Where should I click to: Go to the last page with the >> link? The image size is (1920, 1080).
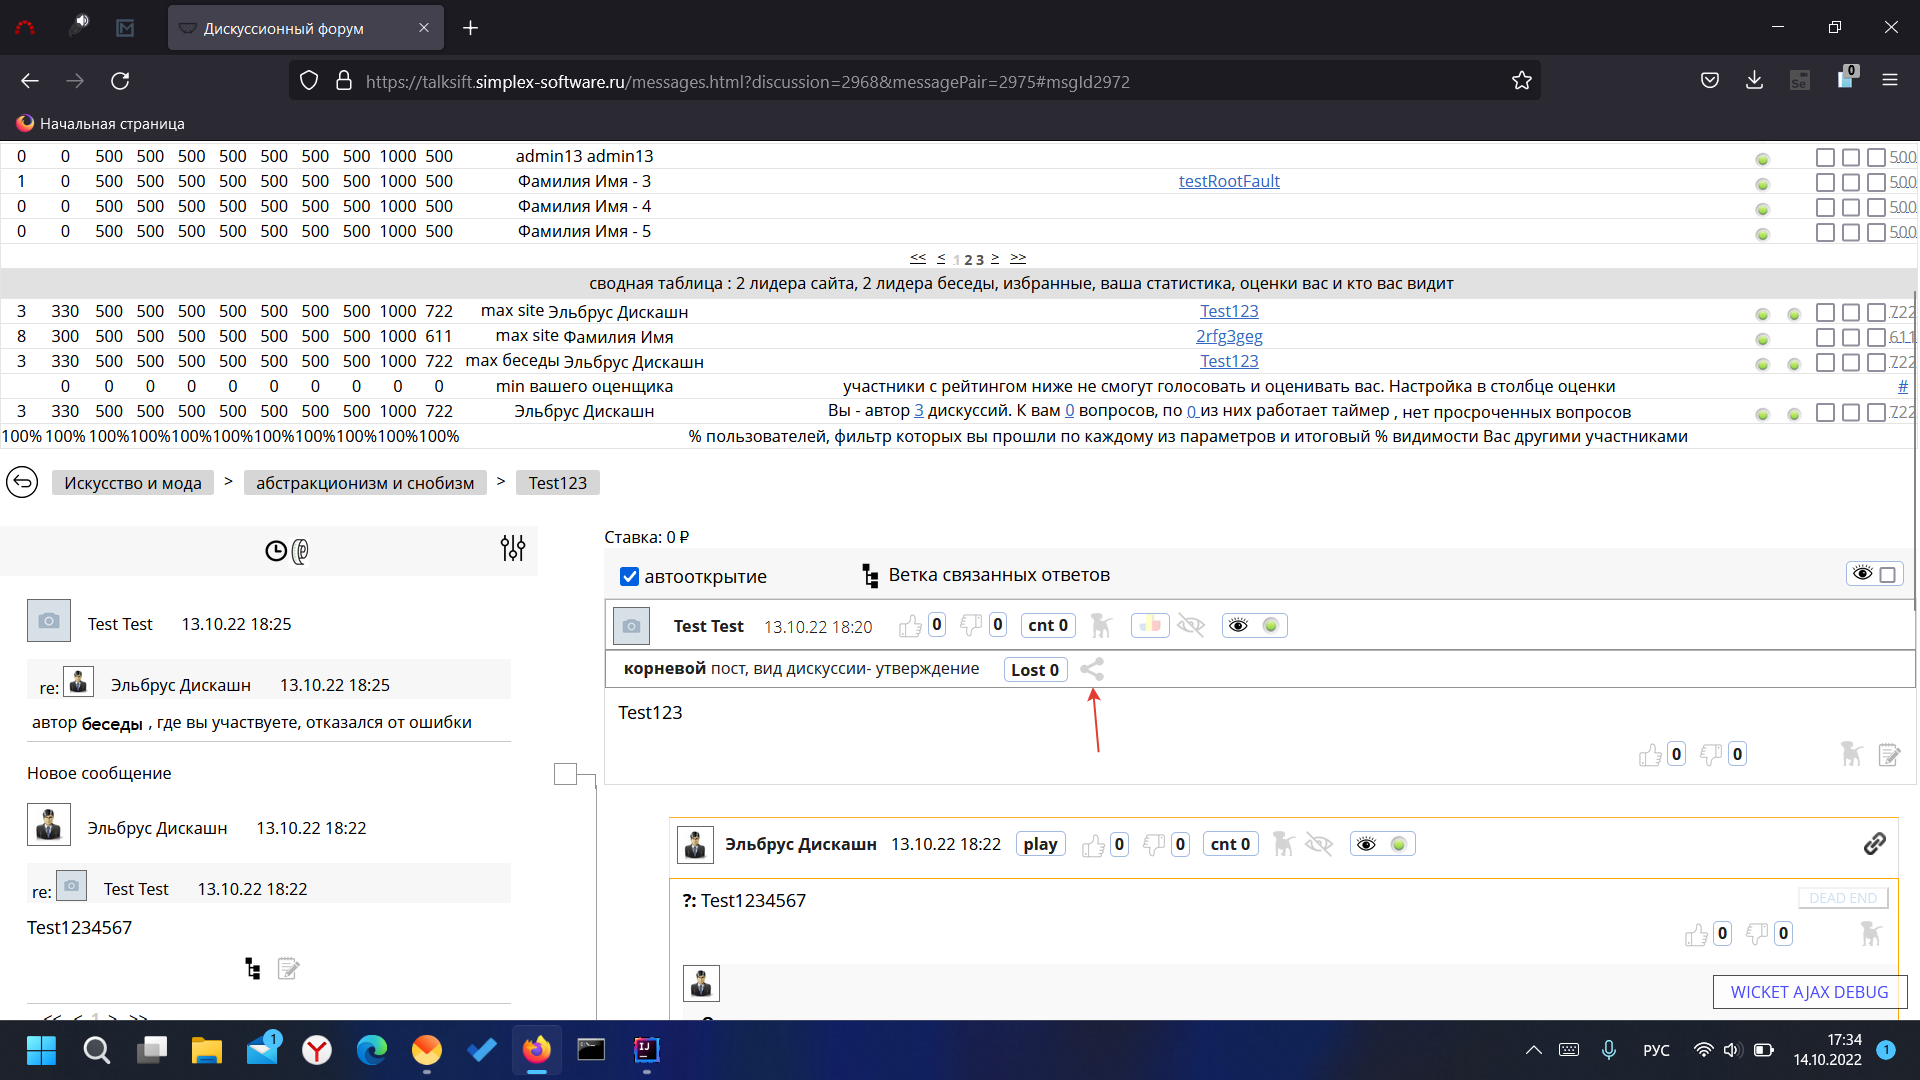click(1018, 258)
